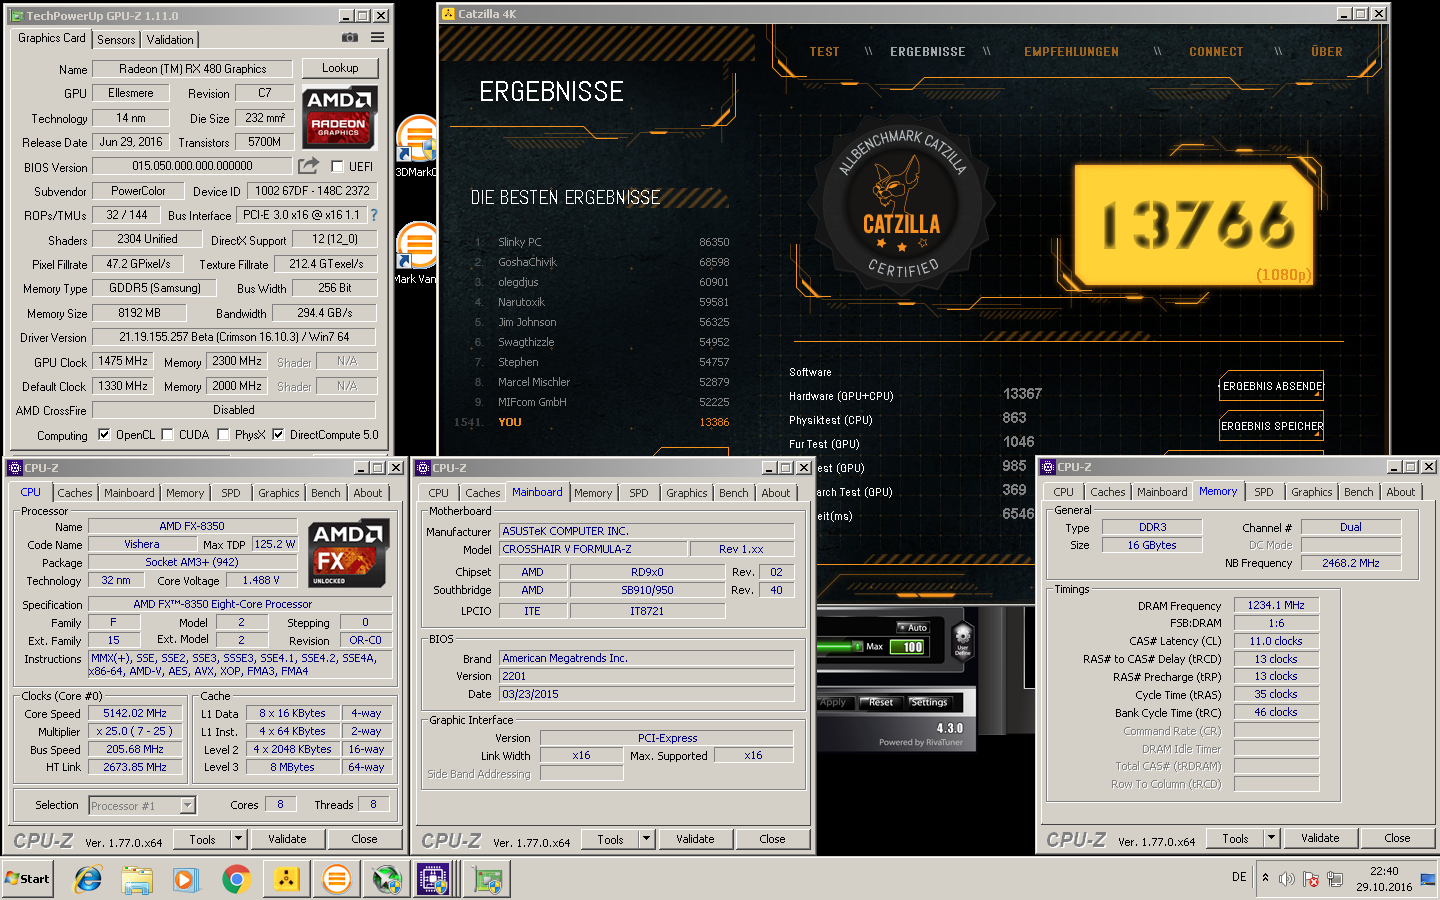Click Validate in the left CPU-Z window

point(287,839)
